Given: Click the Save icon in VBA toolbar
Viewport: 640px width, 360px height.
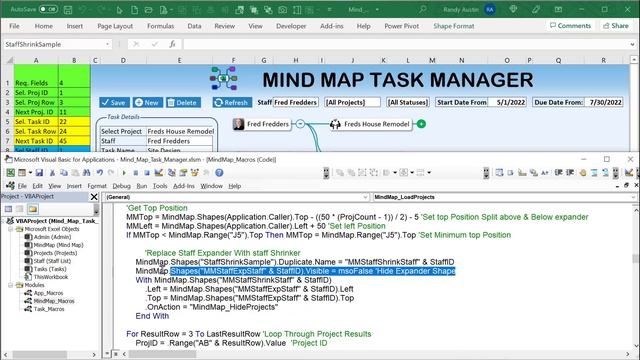Looking at the screenshot, I should pyautogui.click(x=39, y=173).
